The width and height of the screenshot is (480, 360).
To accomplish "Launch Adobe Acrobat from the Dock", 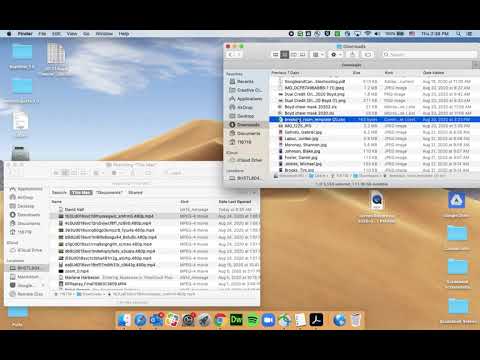I will tap(316, 320).
